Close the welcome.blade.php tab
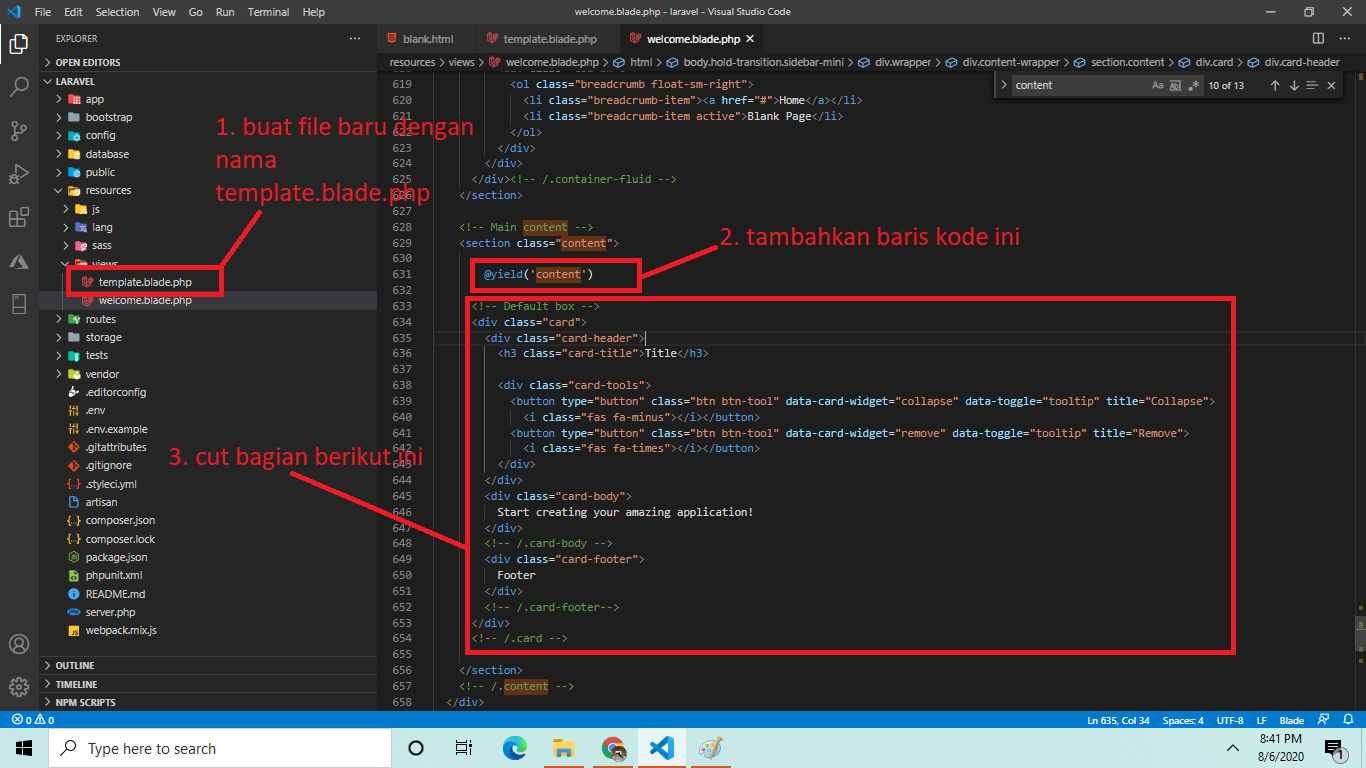1366x768 pixels. [x=750, y=39]
